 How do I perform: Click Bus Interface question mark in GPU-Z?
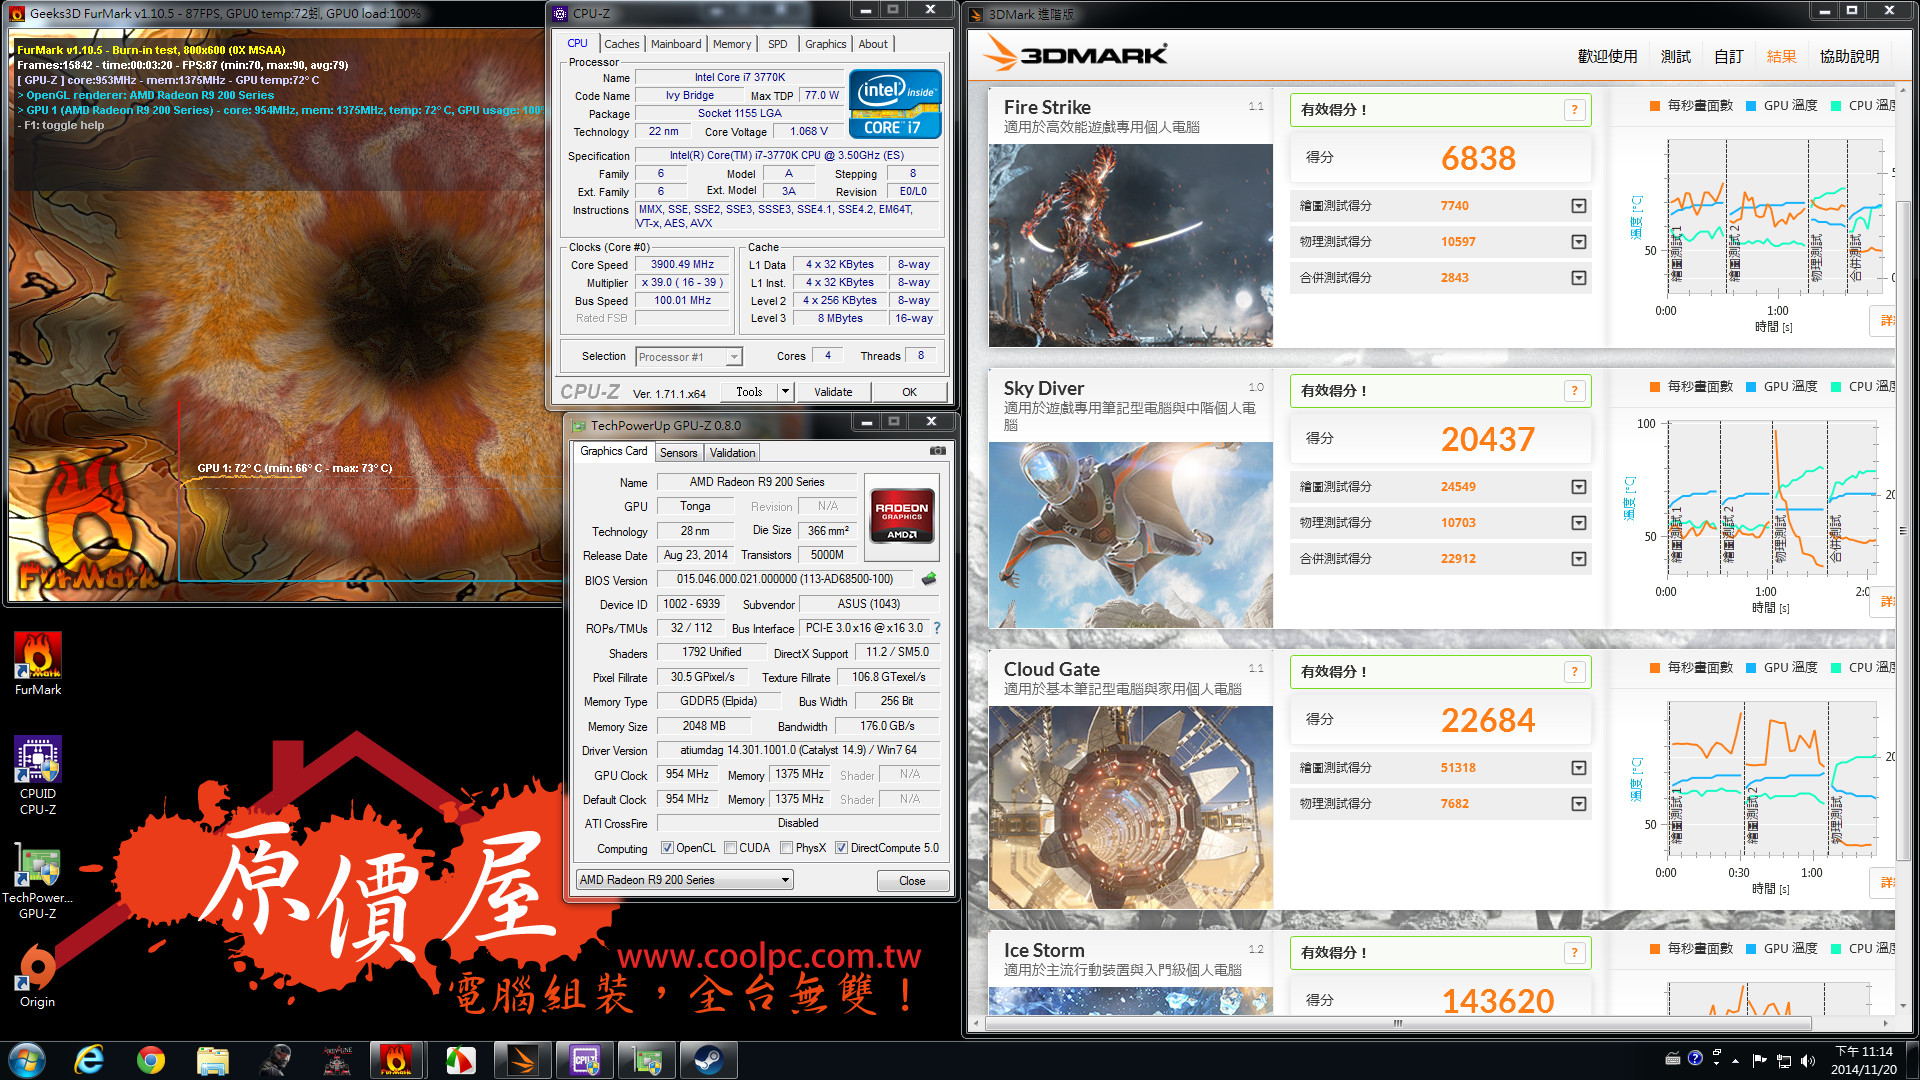pos(937,628)
